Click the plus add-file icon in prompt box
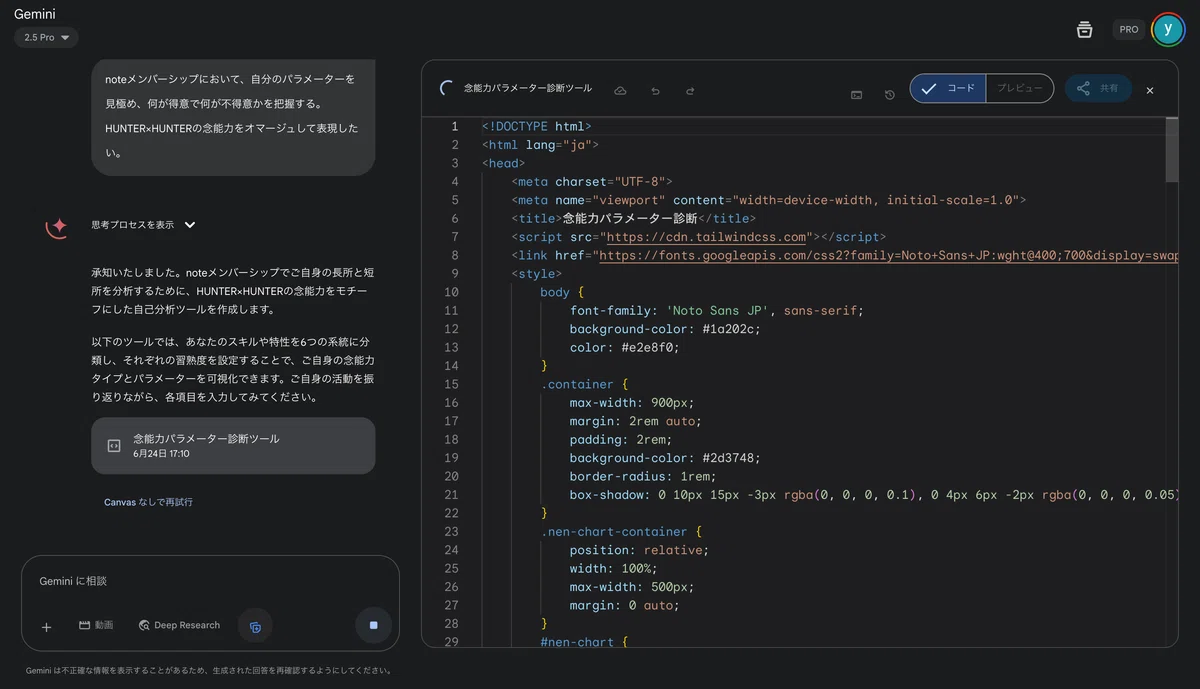 46,626
